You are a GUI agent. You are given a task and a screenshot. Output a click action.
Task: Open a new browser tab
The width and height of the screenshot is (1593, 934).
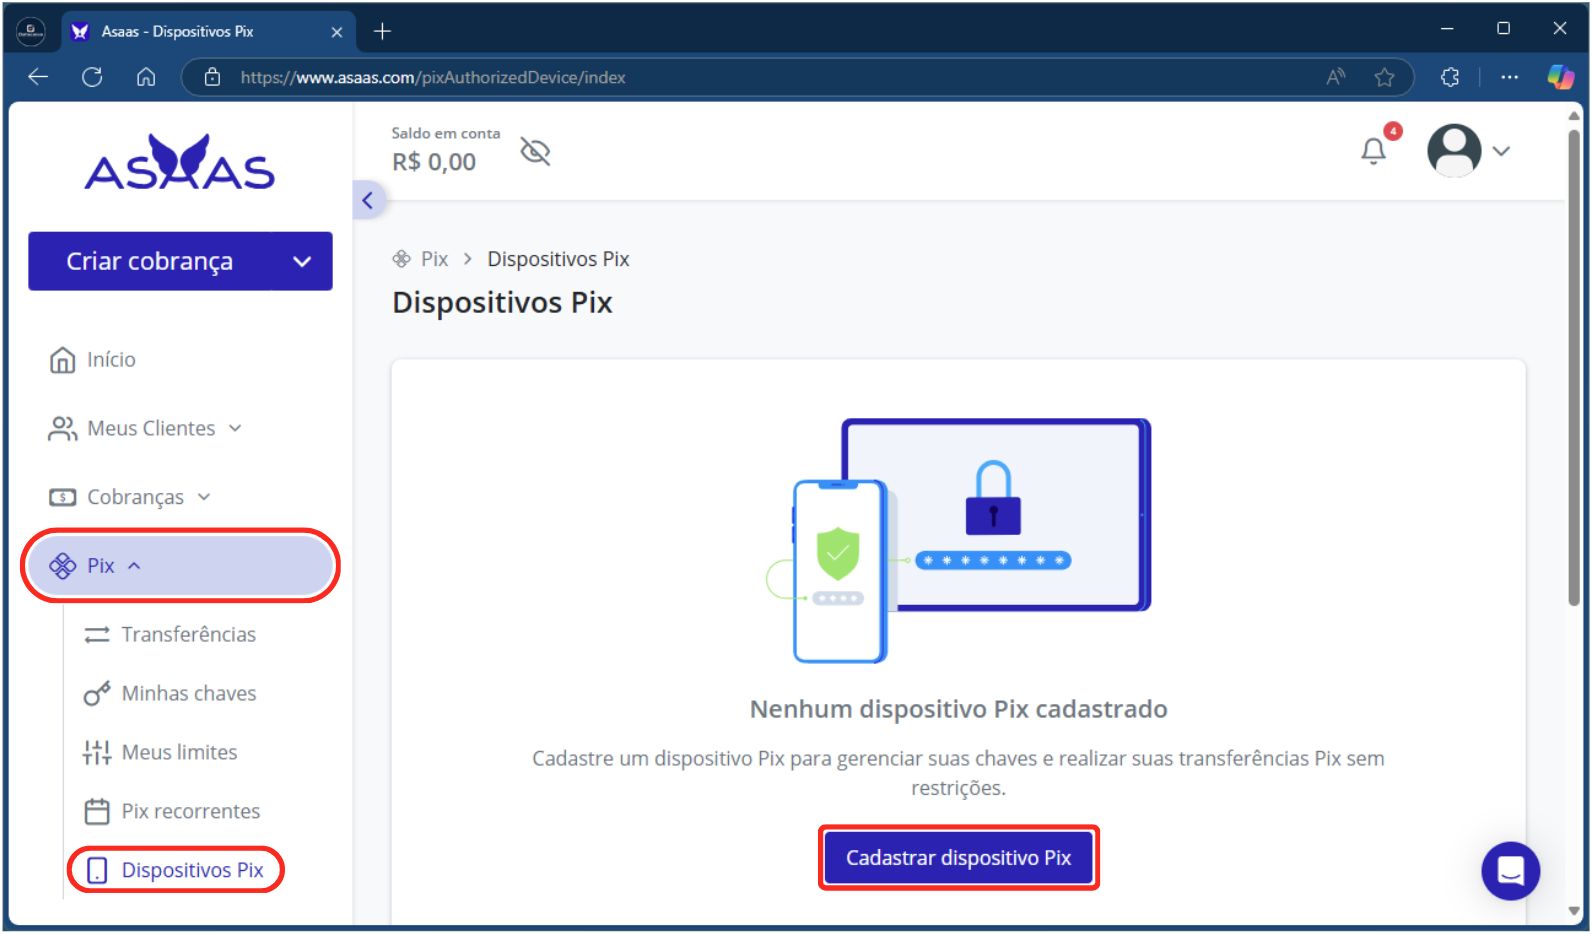(x=382, y=32)
